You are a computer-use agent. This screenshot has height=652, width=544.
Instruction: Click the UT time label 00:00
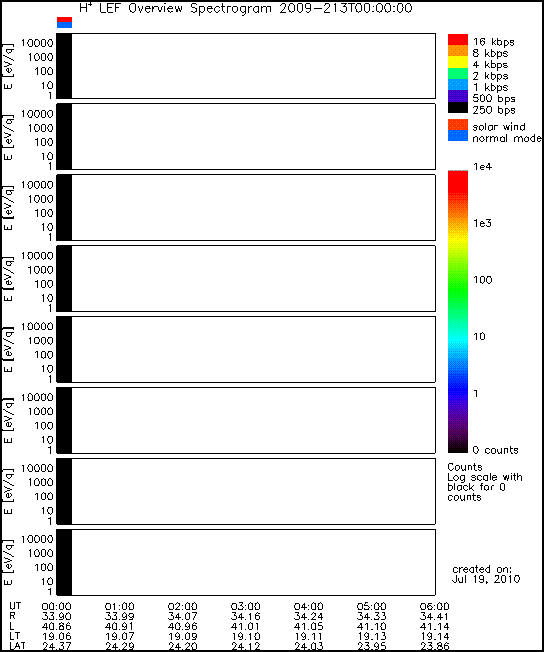point(57,607)
